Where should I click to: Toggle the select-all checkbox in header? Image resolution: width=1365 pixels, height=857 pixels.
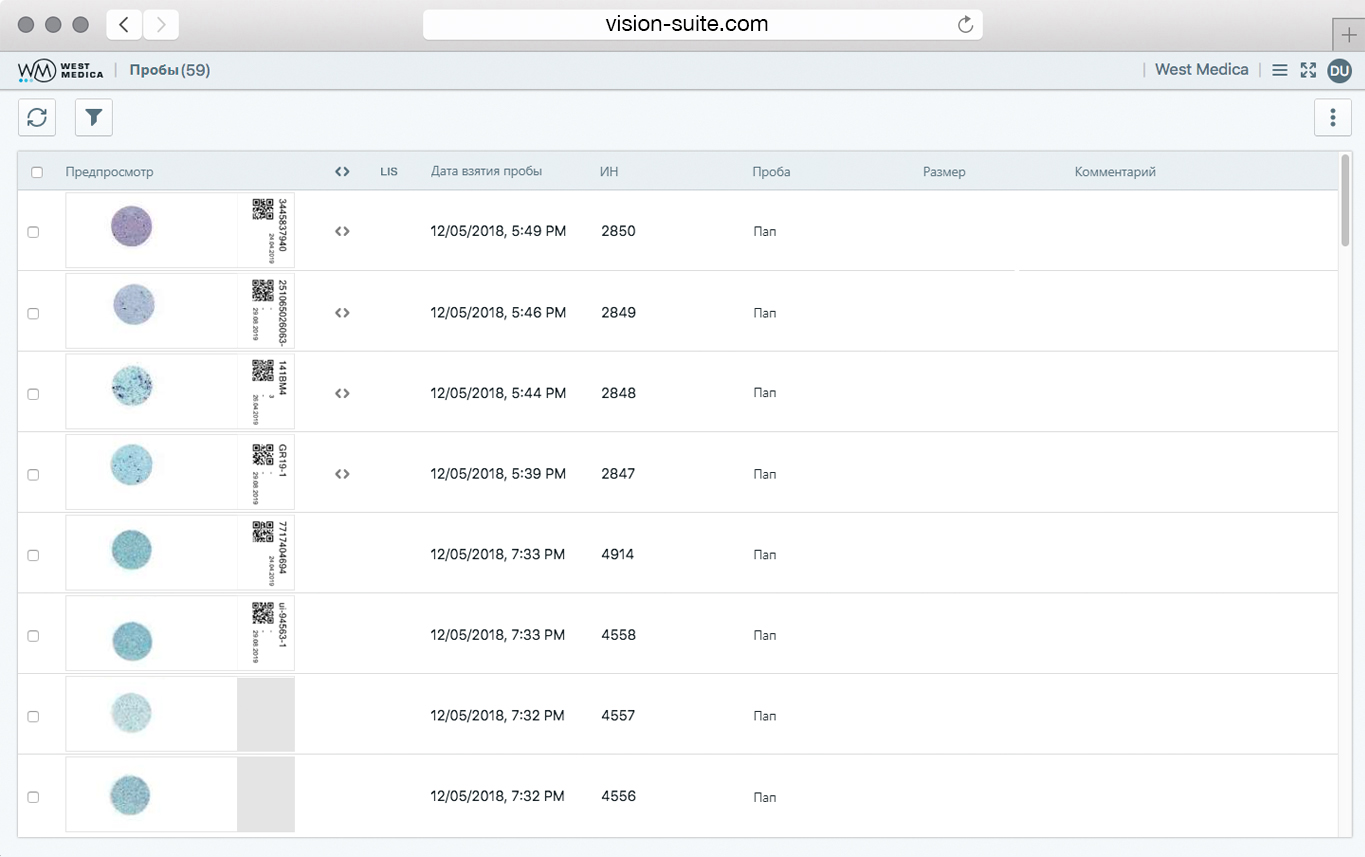coord(37,172)
